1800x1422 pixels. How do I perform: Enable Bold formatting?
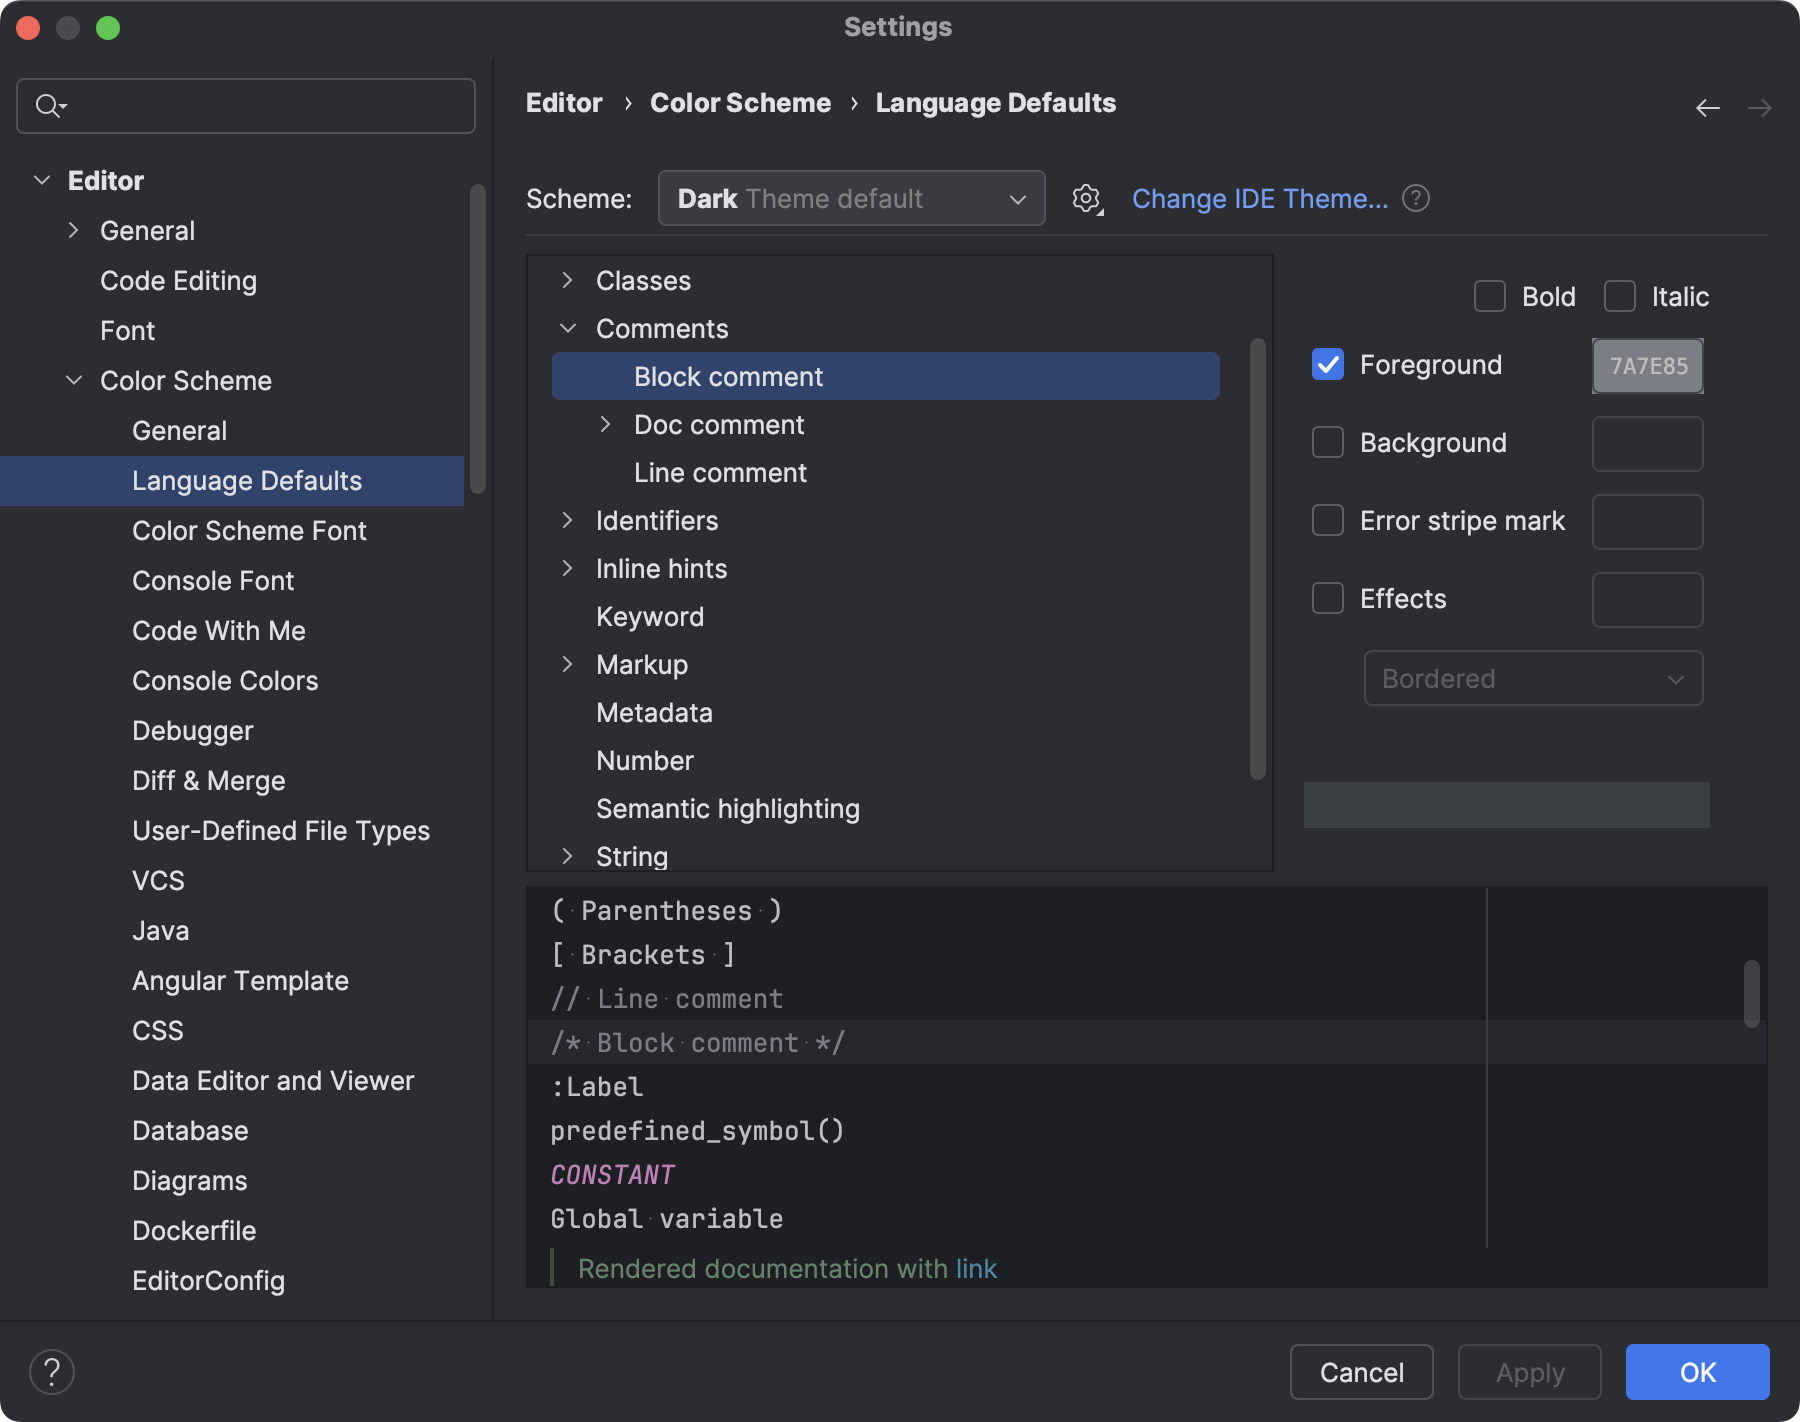[x=1490, y=296]
